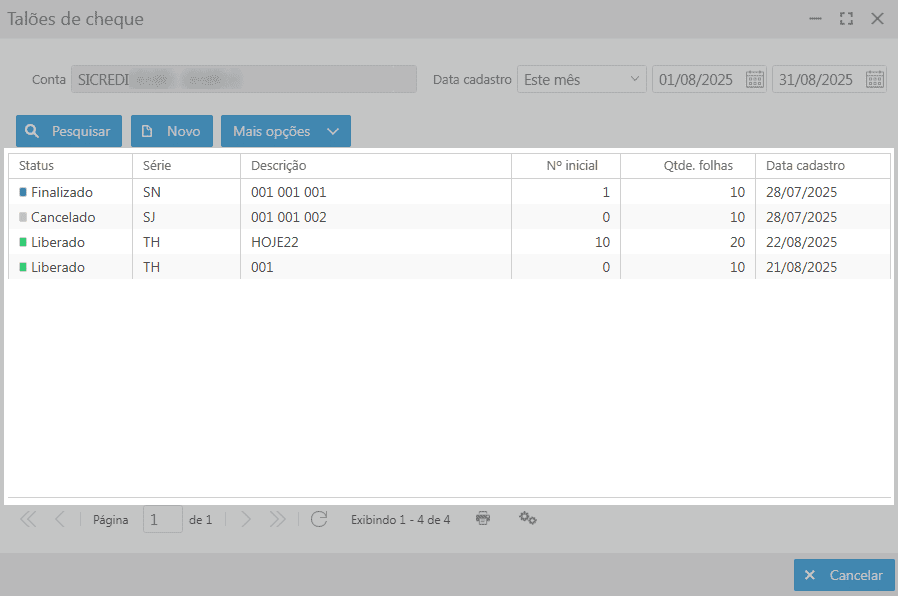
Task: Open calendar picker for end date 31/08/2025
Action: (x=874, y=80)
